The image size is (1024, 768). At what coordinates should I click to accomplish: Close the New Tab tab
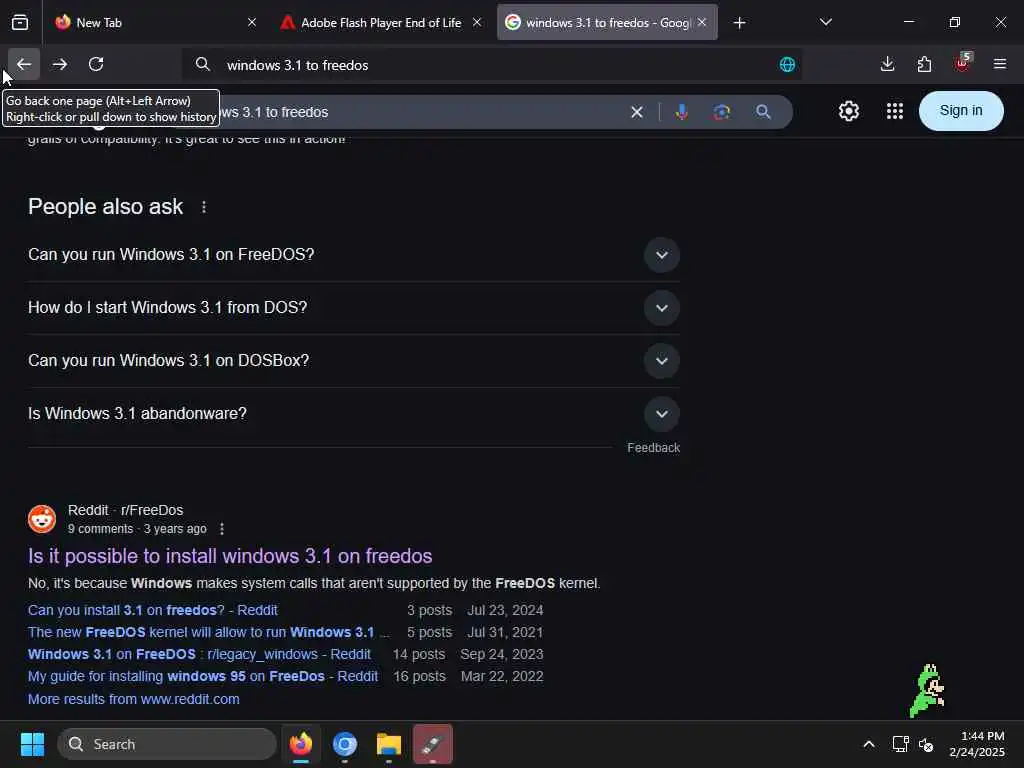[252, 22]
